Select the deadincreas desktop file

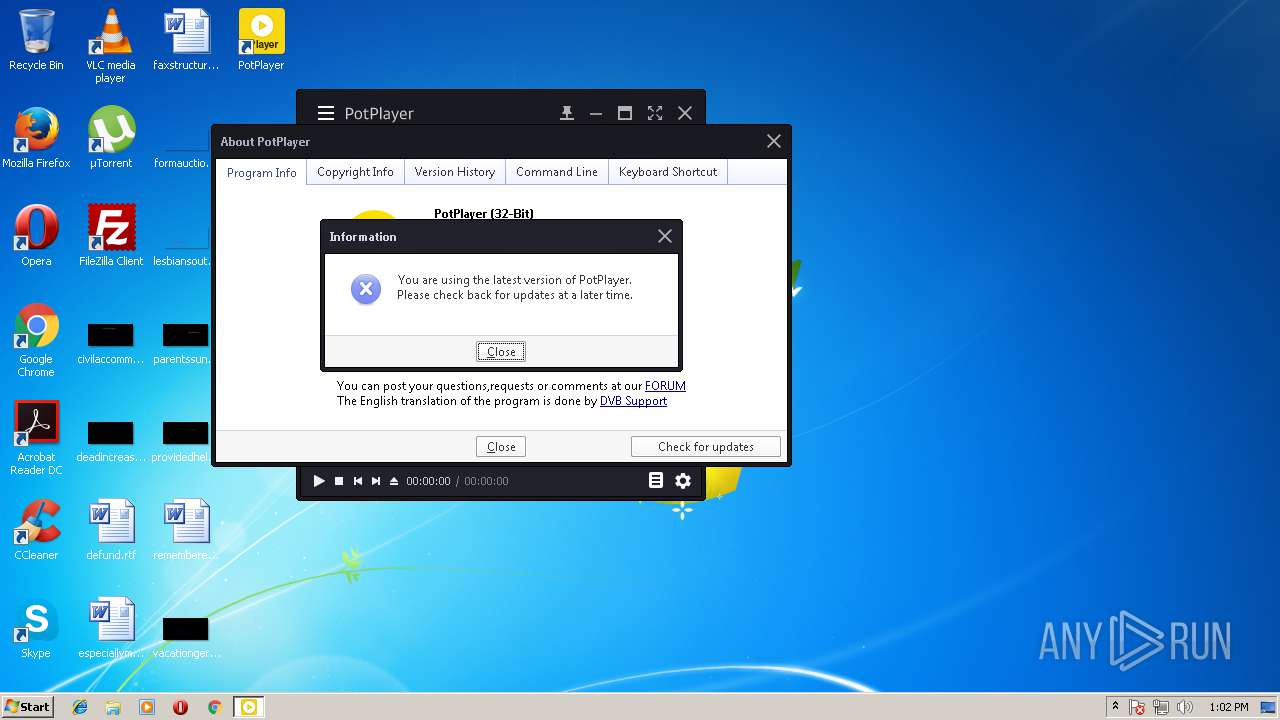click(x=110, y=441)
